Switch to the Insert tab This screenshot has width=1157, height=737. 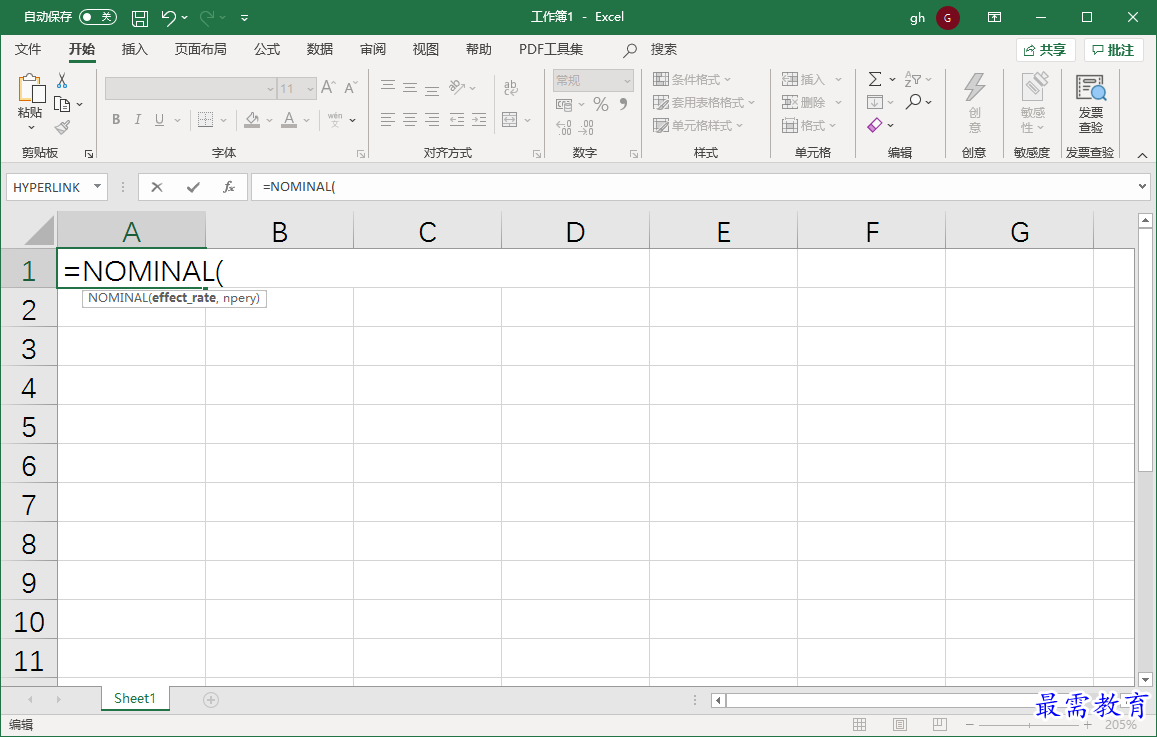point(134,49)
